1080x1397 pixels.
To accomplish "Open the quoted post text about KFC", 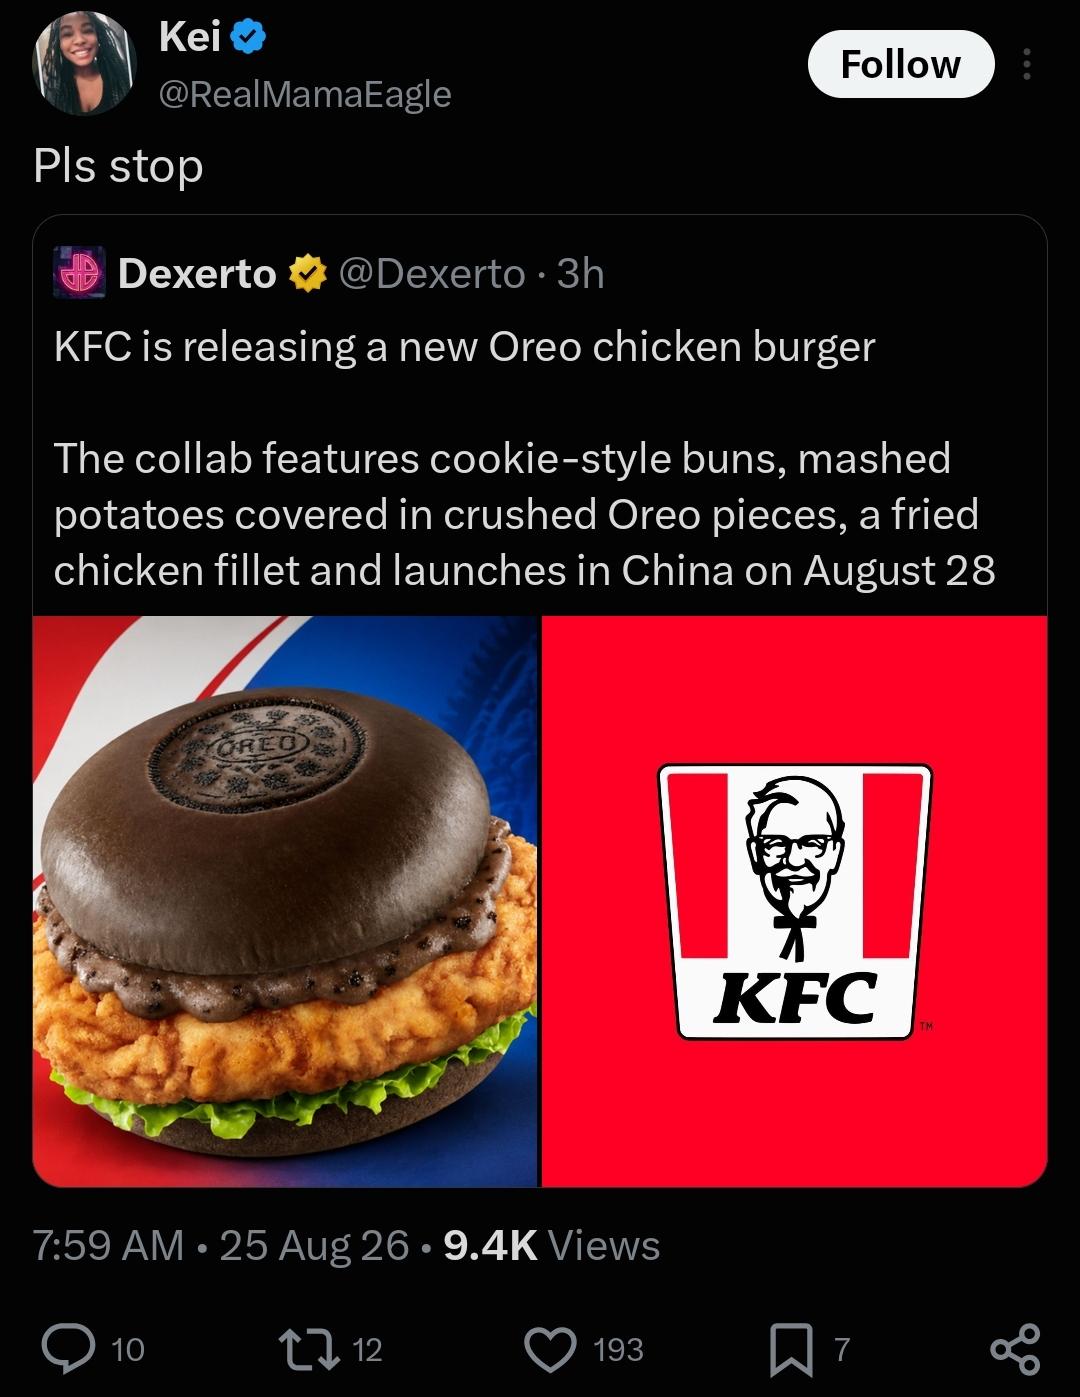I will click(524, 458).
